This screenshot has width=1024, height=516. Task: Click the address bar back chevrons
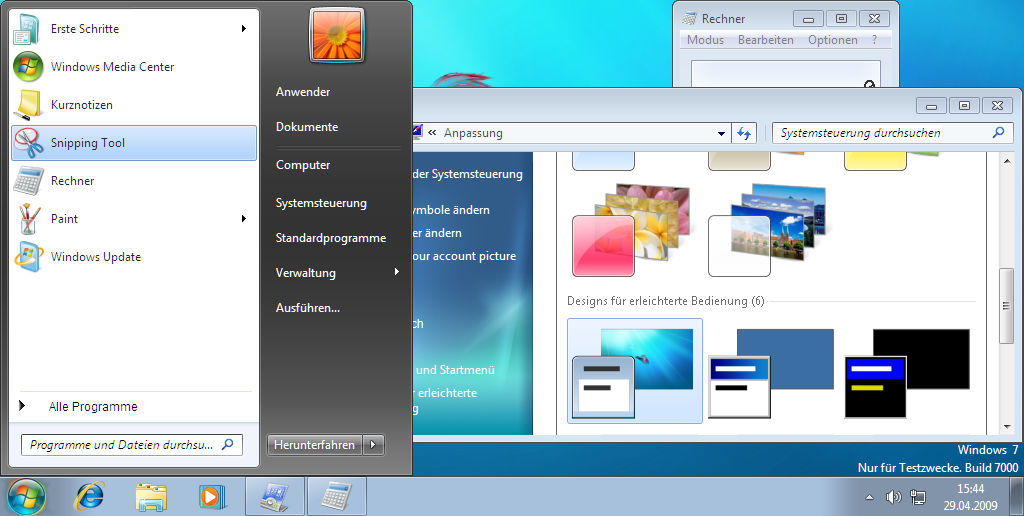pyautogui.click(x=432, y=133)
